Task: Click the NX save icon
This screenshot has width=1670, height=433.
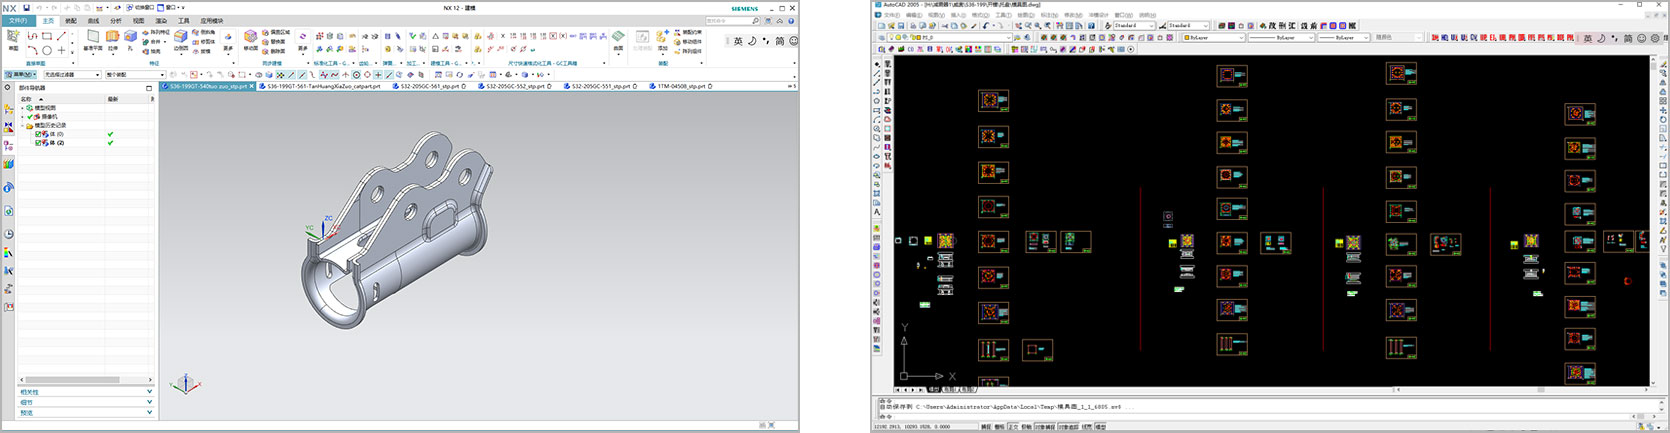Action: pyautogui.click(x=26, y=7)
